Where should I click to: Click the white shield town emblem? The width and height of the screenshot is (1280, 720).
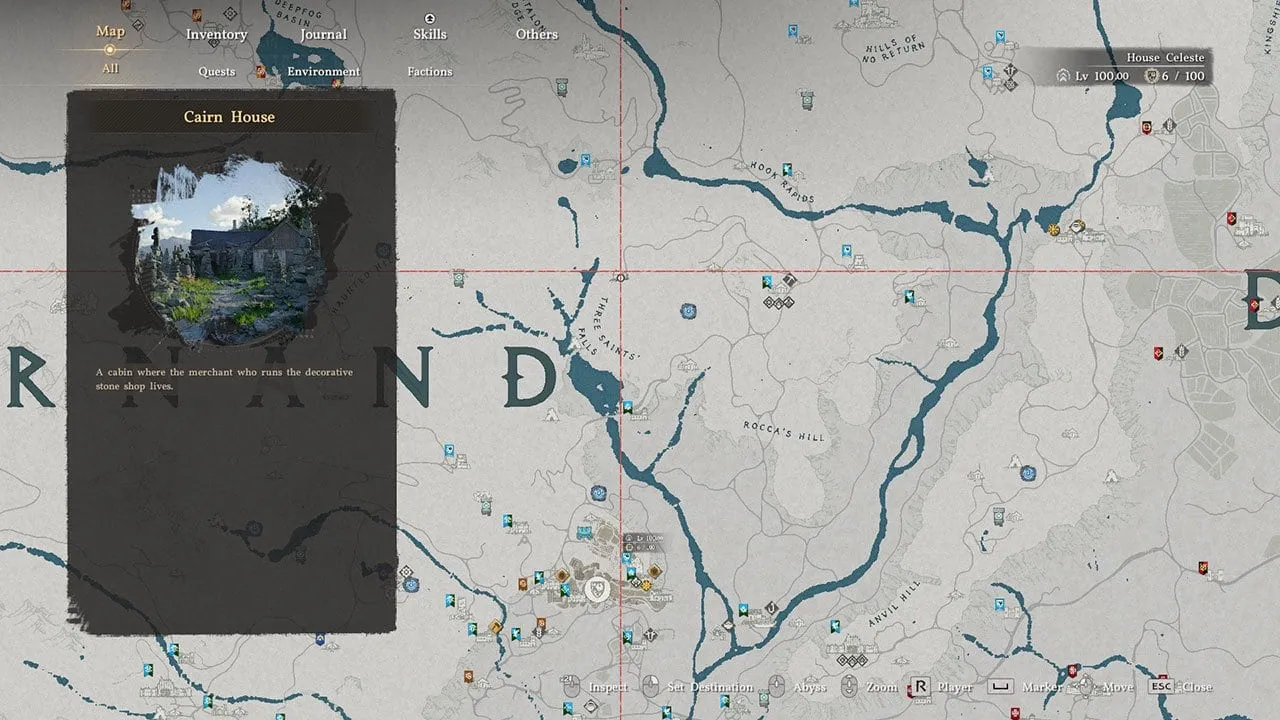[597, 589]
